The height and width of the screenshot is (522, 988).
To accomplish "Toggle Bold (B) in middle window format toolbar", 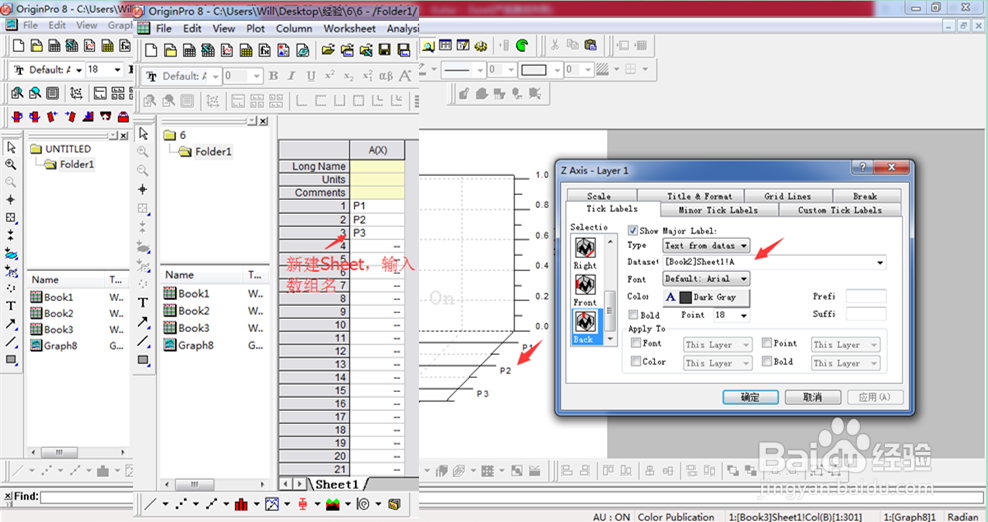I will tap(273, 76).
